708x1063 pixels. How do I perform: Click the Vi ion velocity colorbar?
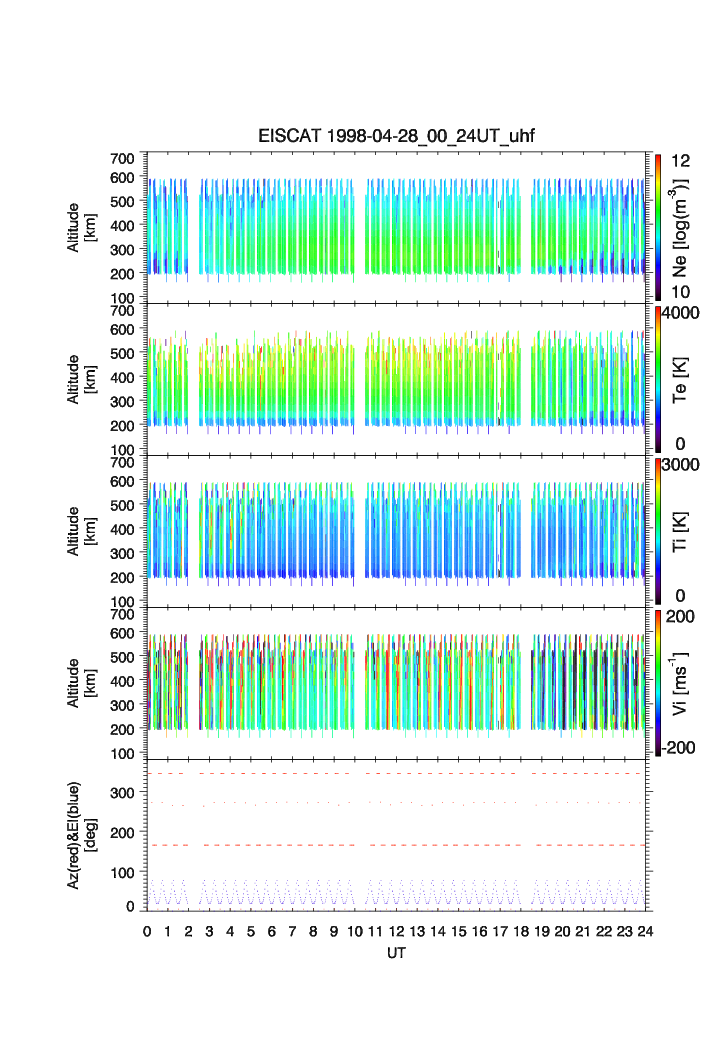(658, 682)
